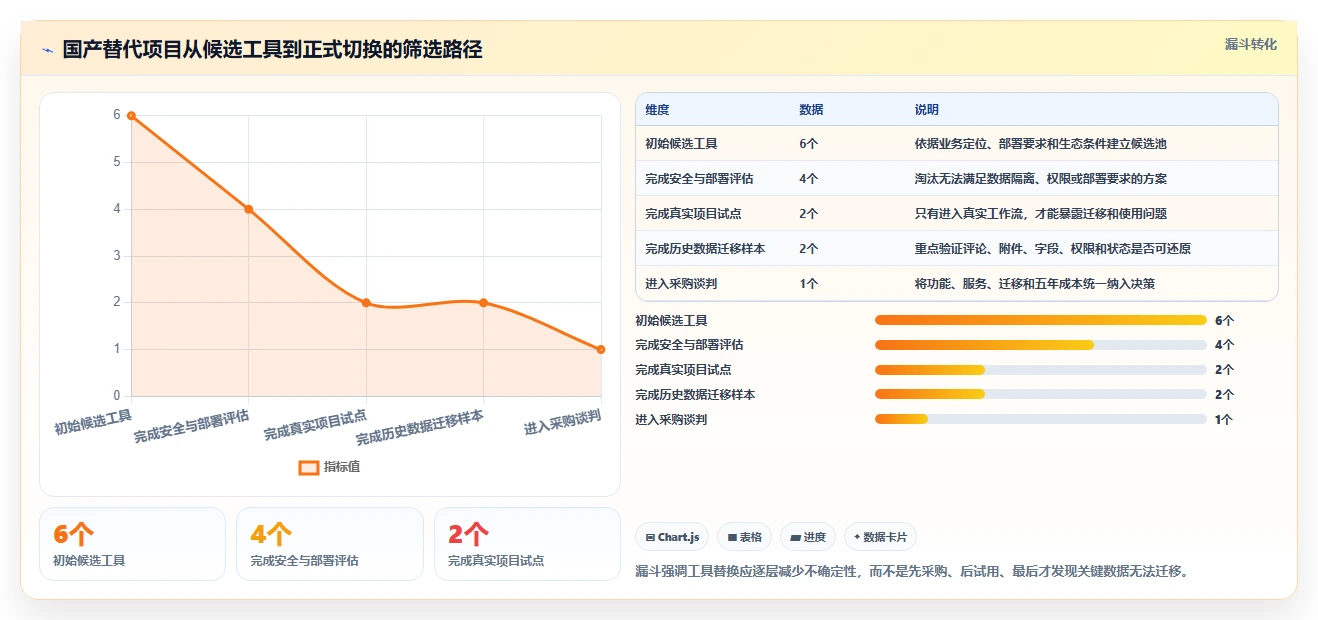1318x620 pixels.
Task: Click table cell 进入采购谈判
Action: (681, 284)
